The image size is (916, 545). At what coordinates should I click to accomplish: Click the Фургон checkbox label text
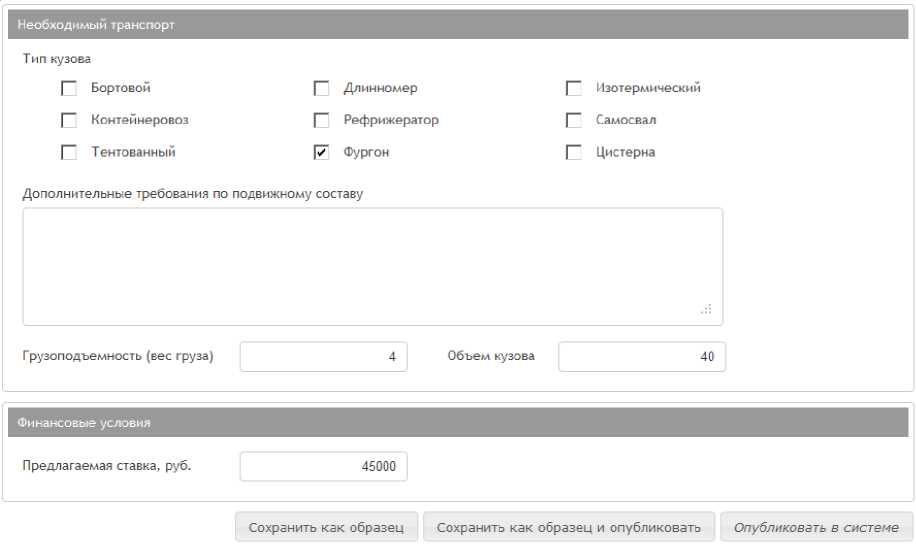pyautogui.click(x=366, y=153)
